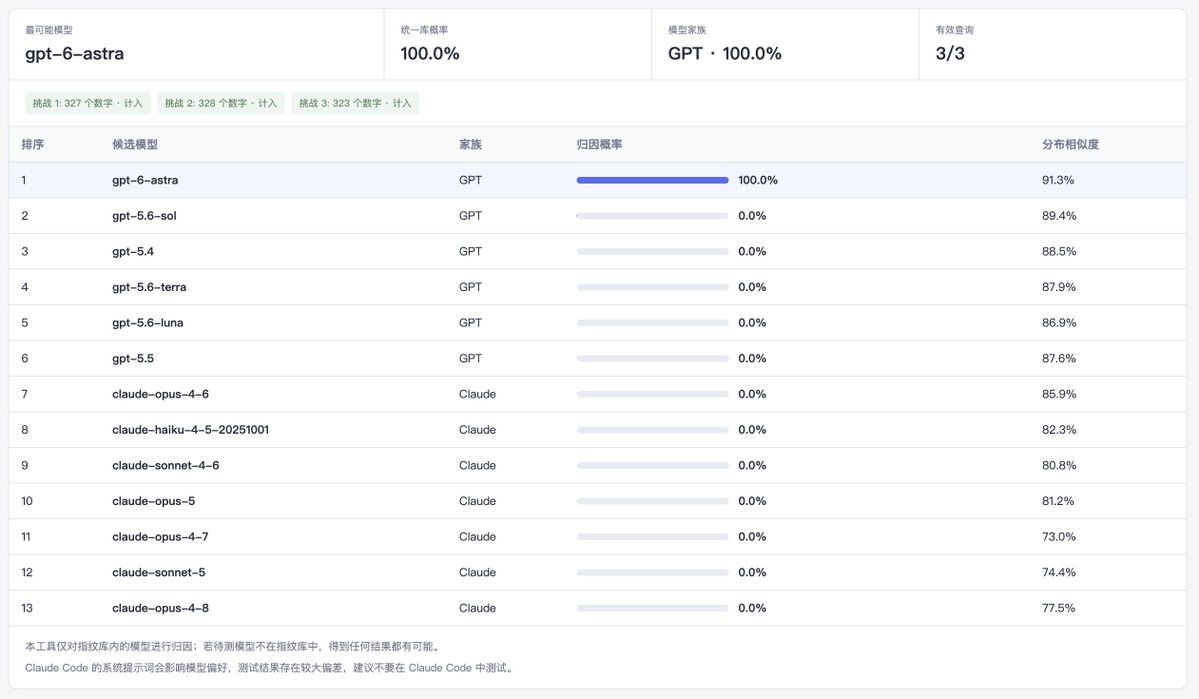Click the 88.5% similarity value
This screenshot has width=1199, height=699.
[x=1059, y=252]
